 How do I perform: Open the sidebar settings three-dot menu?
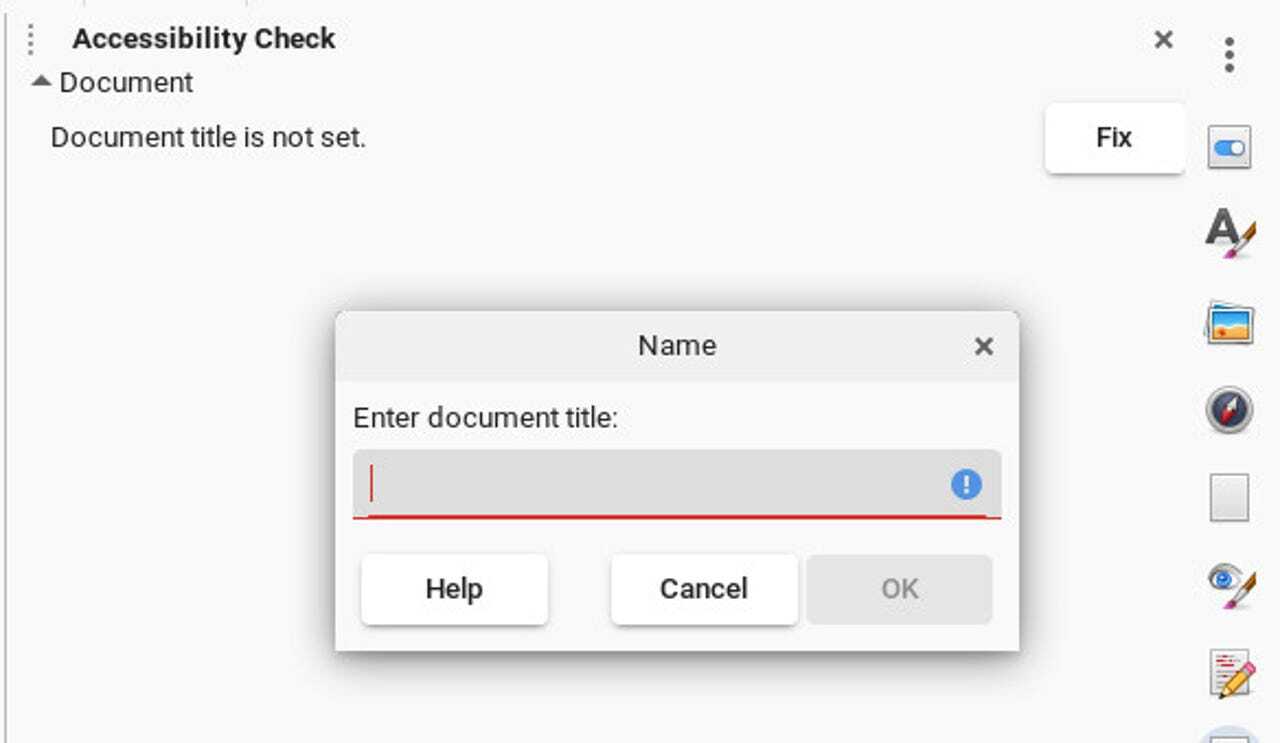pos(1229,55)
